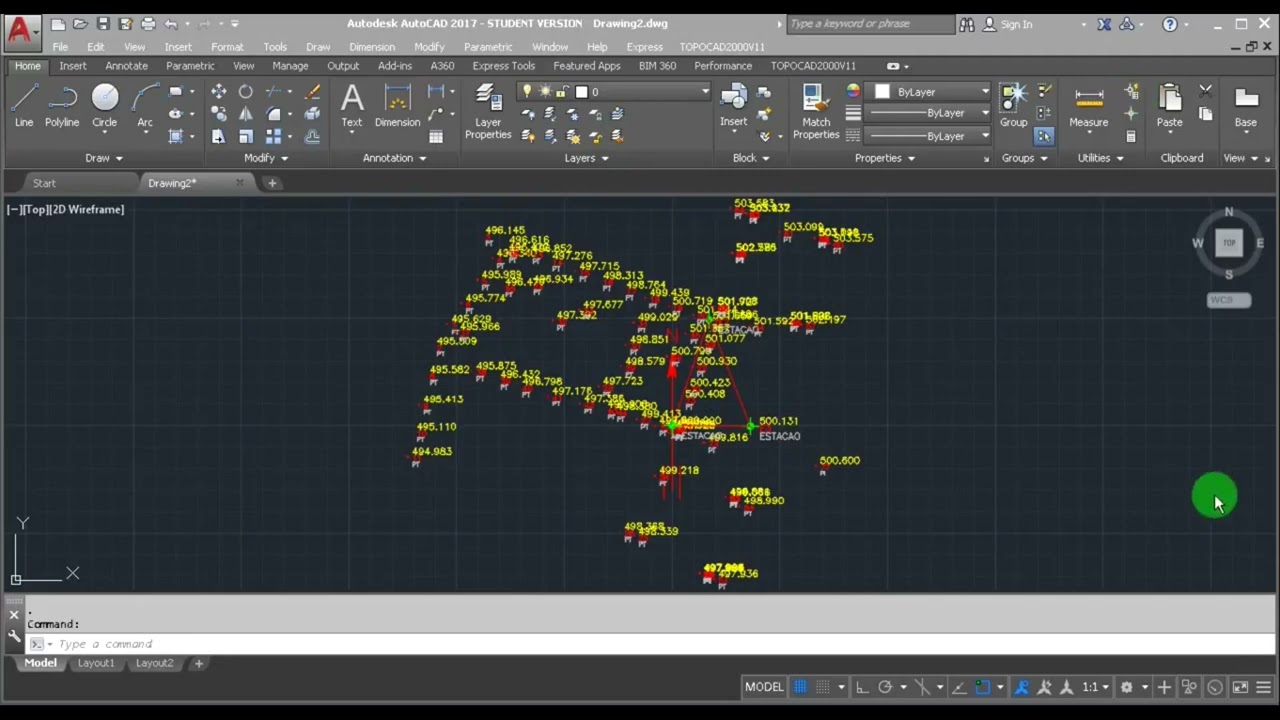Expand the Utilities panel
This screenshot has width=1280, height=720.
click(1100, 158)
